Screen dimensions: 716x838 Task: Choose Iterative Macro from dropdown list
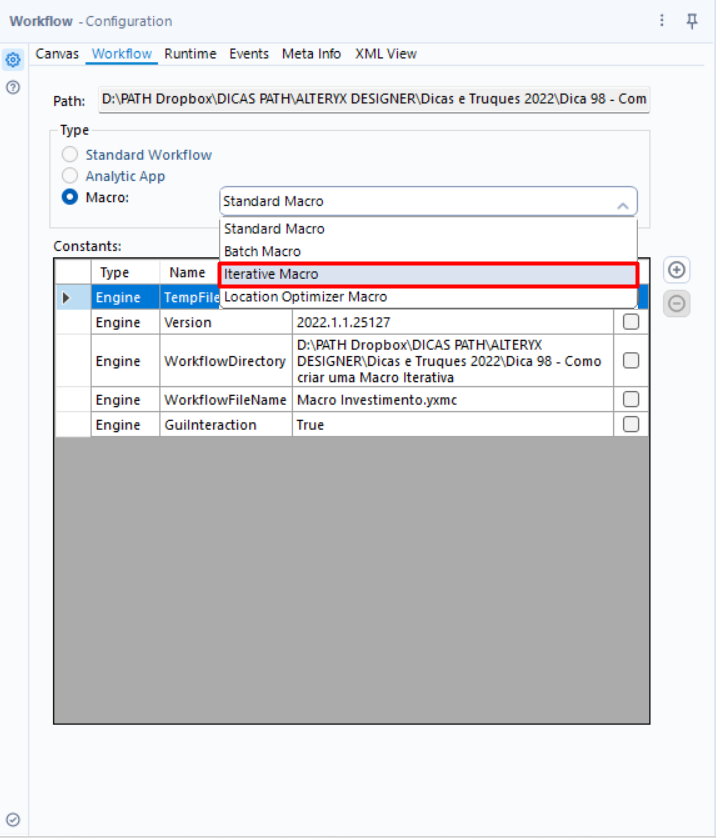point(429,274)
